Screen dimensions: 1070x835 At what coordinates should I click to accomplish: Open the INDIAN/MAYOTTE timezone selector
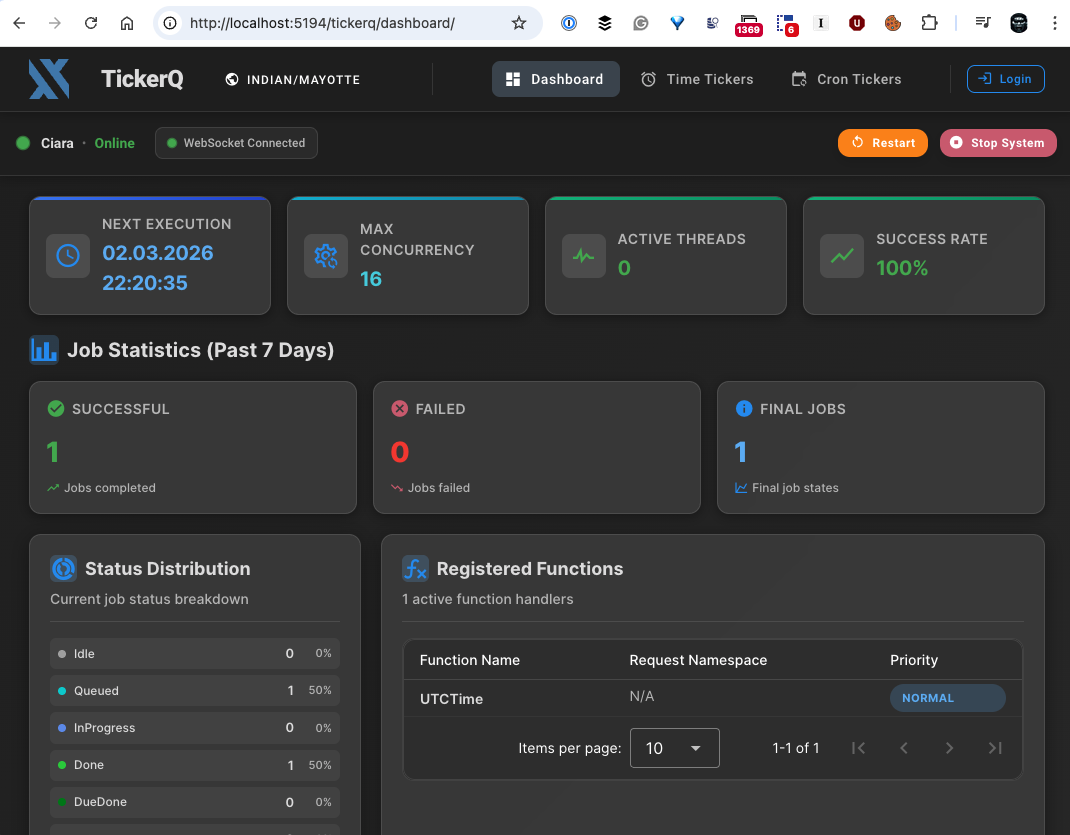[292, 79]
